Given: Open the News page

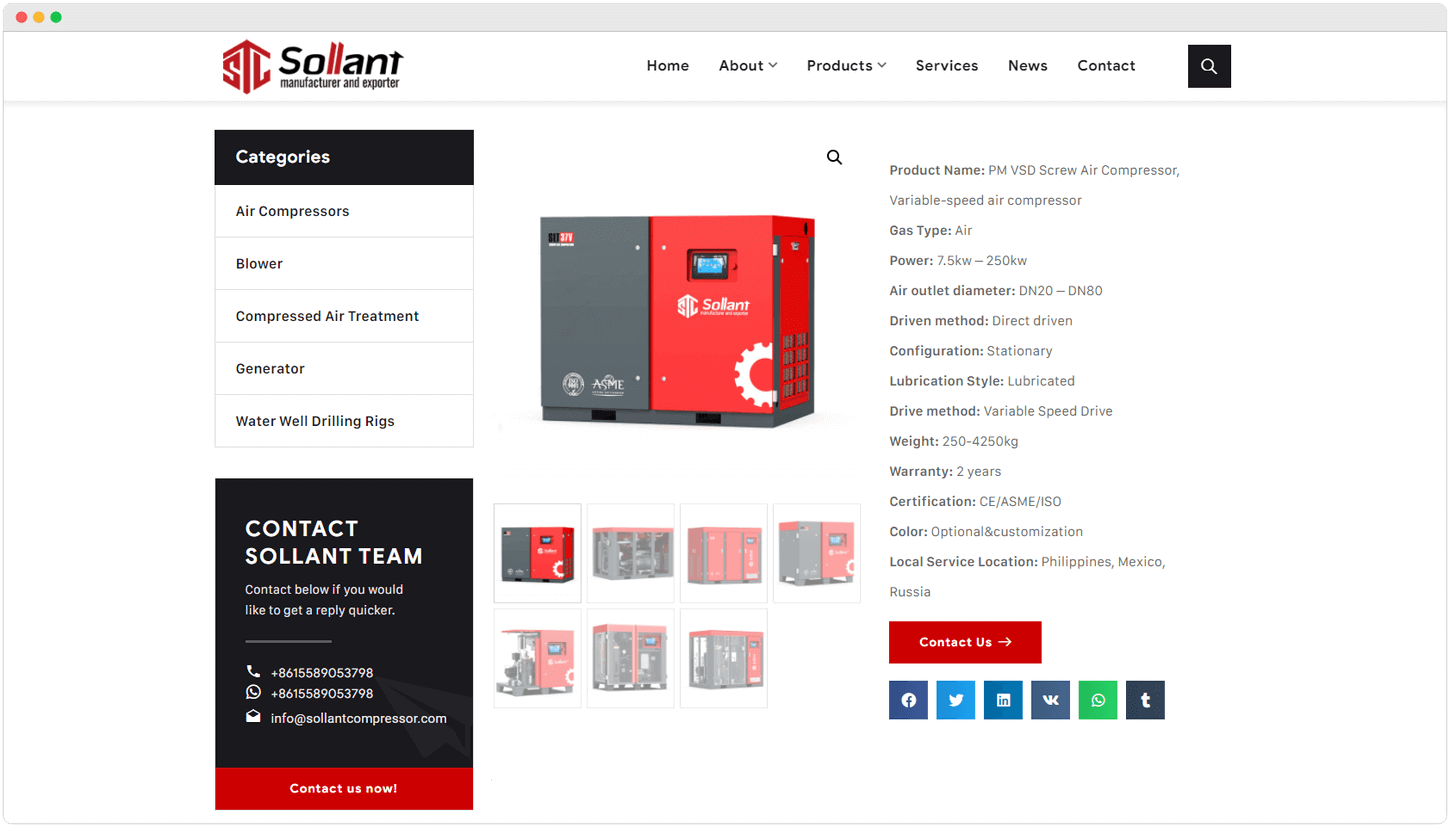Looking at the screenshot, I should (x=1028, y=66).
